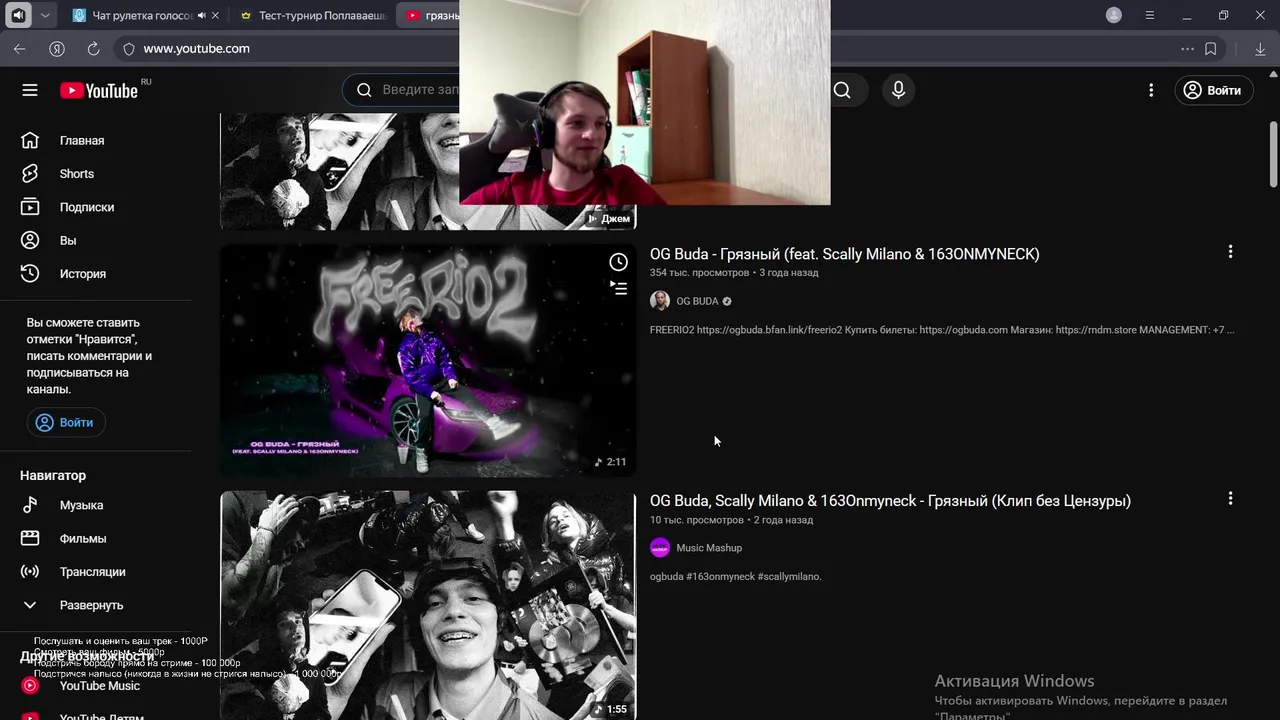Screen dimensions: 1280x720
Task: Go back with browser back arrow
Action: (x=20, y=48)
